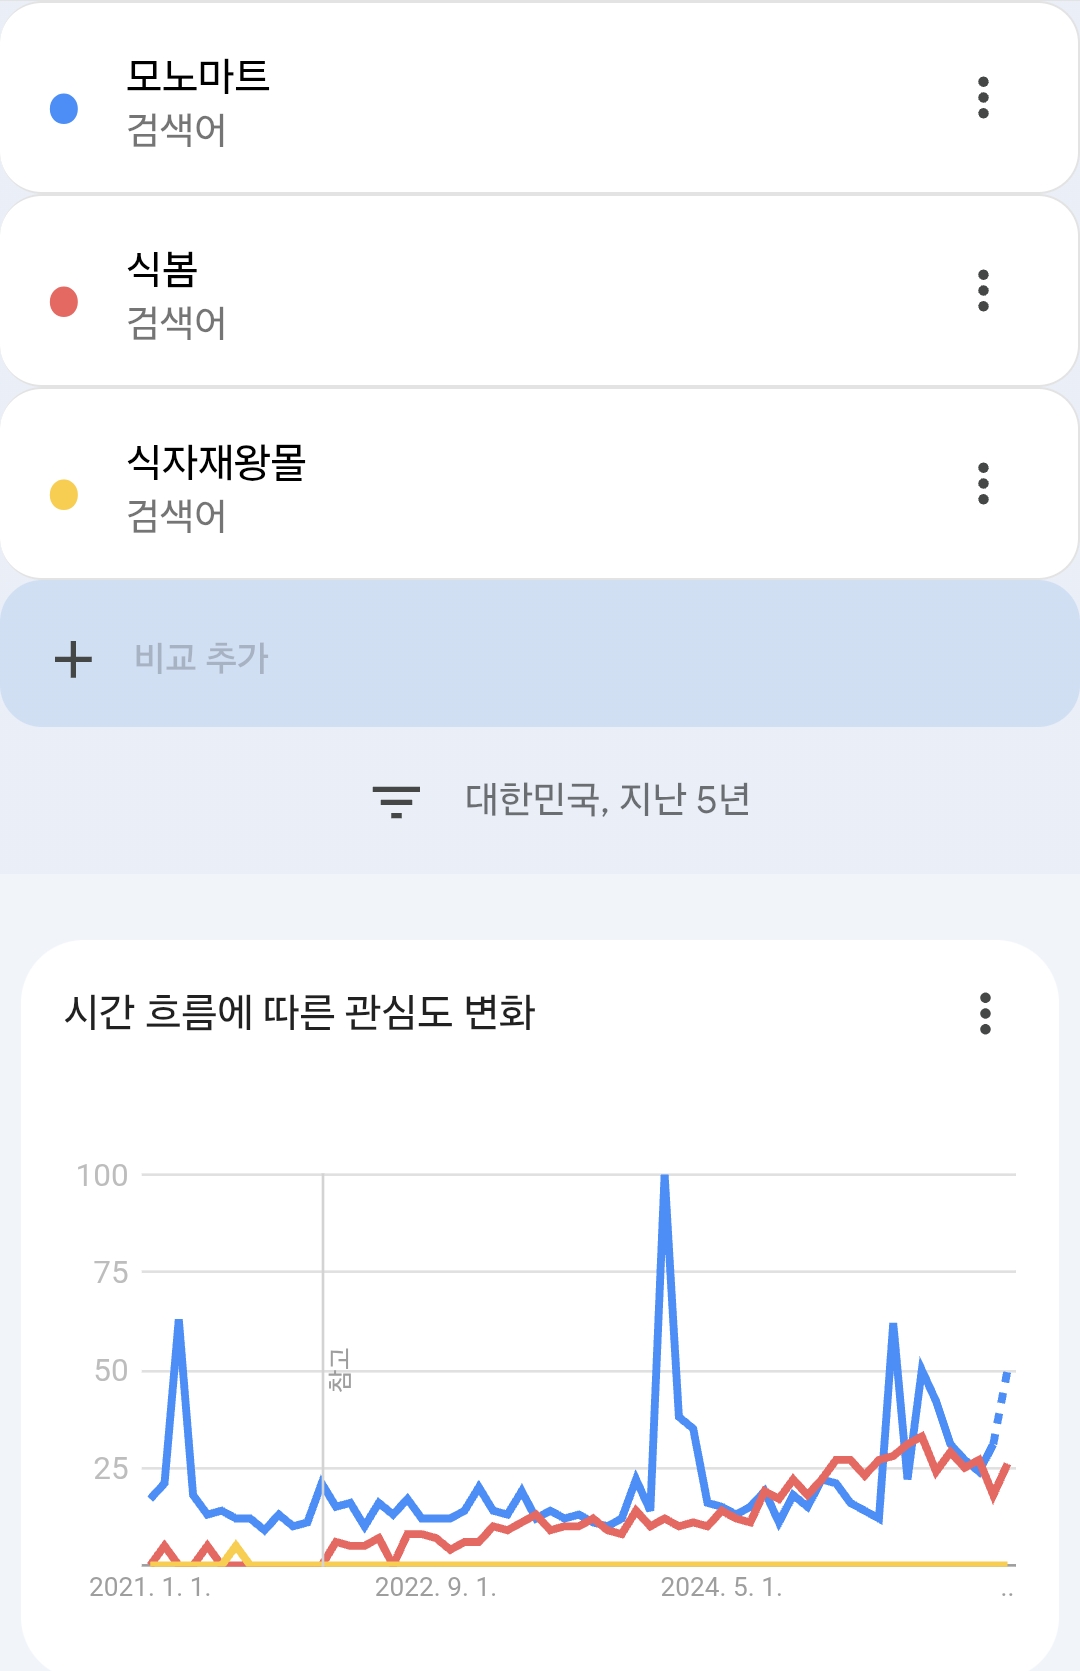Click the dotted blue forecast line end
The width and height of the screenshot is (1080, 1671).
(x=1006, y=1376)
